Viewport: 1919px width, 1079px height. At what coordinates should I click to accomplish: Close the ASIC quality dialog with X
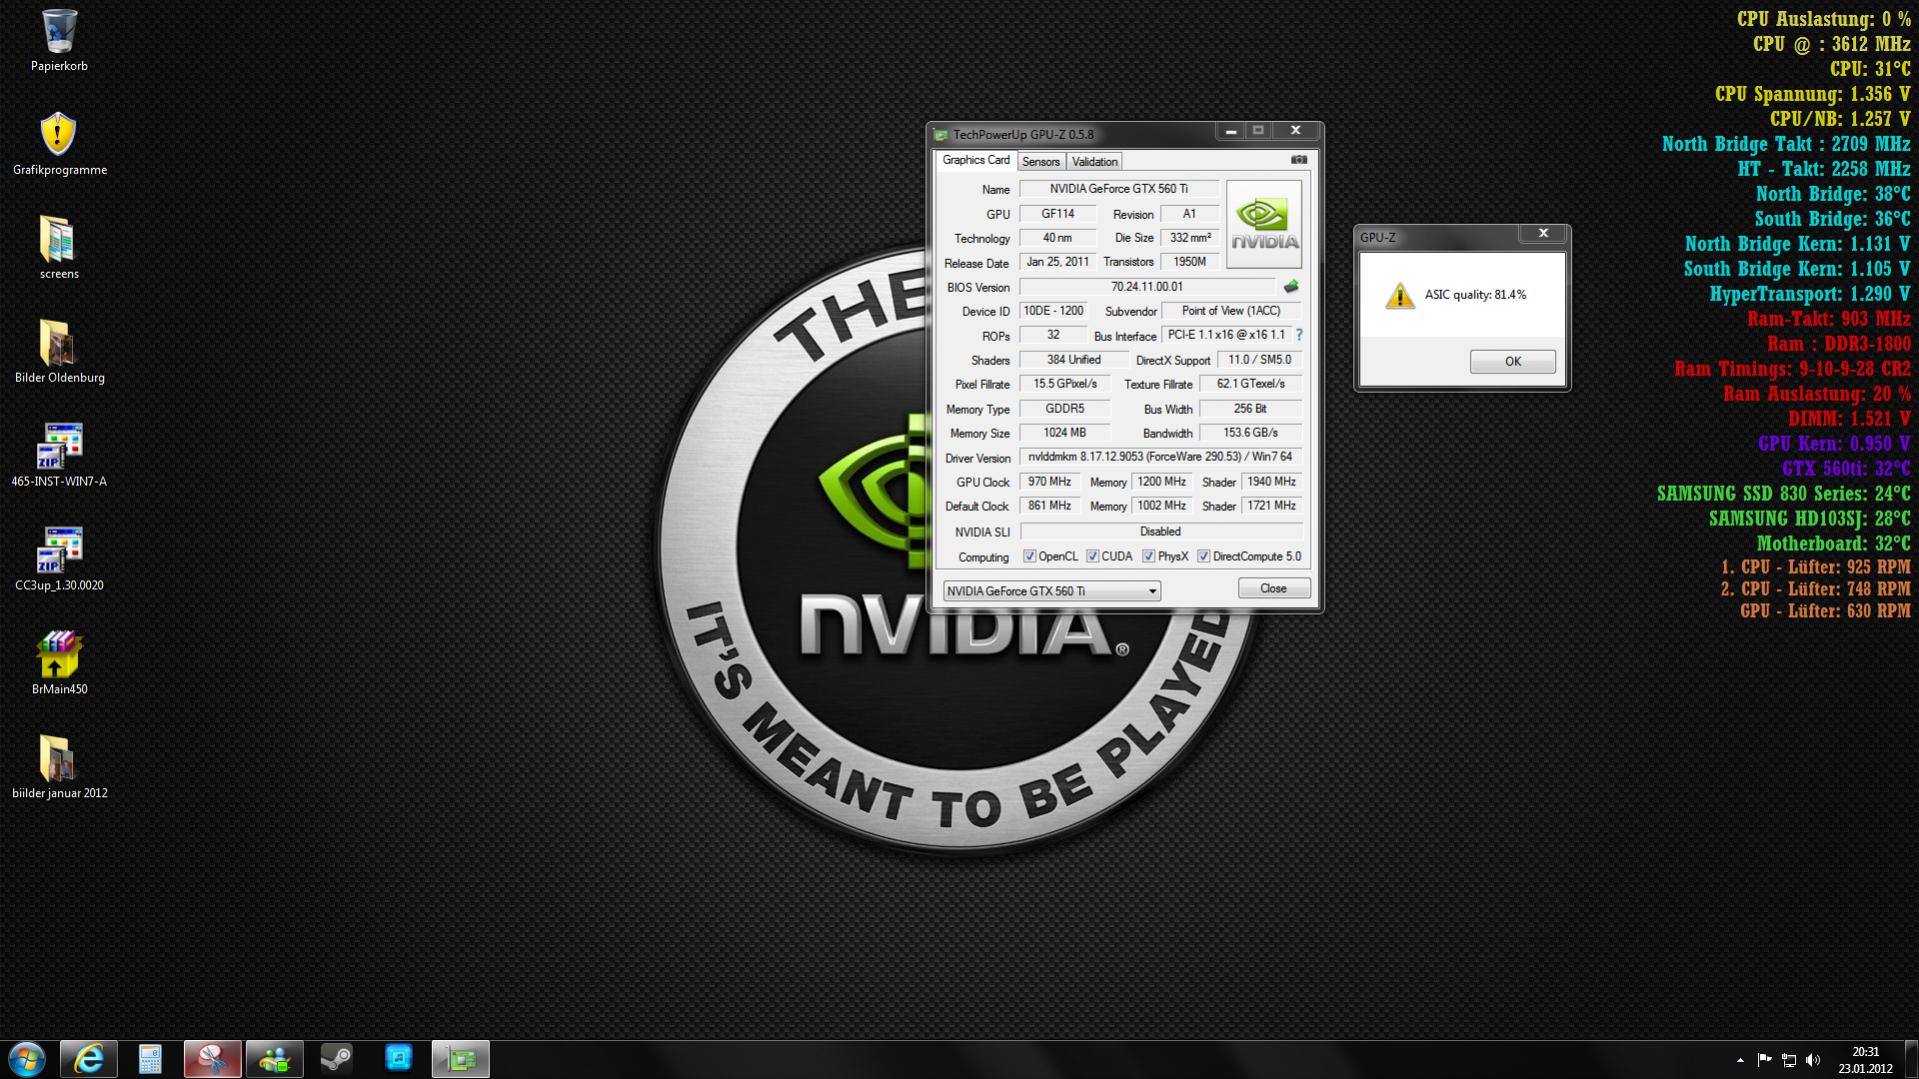pyautogui.click(x=1543, y=233)
